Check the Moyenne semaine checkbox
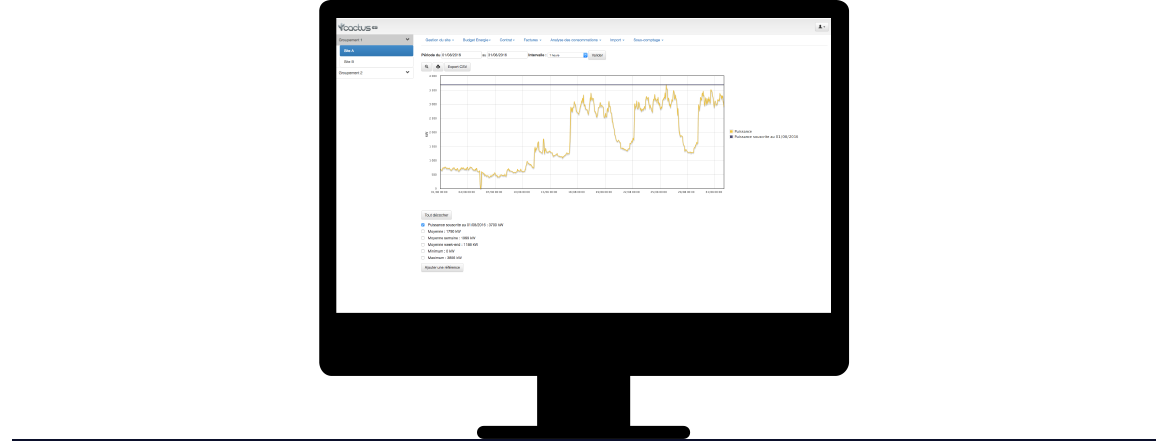The height and width of the screenshot is (441, 1170). click(x=423, y=238)
